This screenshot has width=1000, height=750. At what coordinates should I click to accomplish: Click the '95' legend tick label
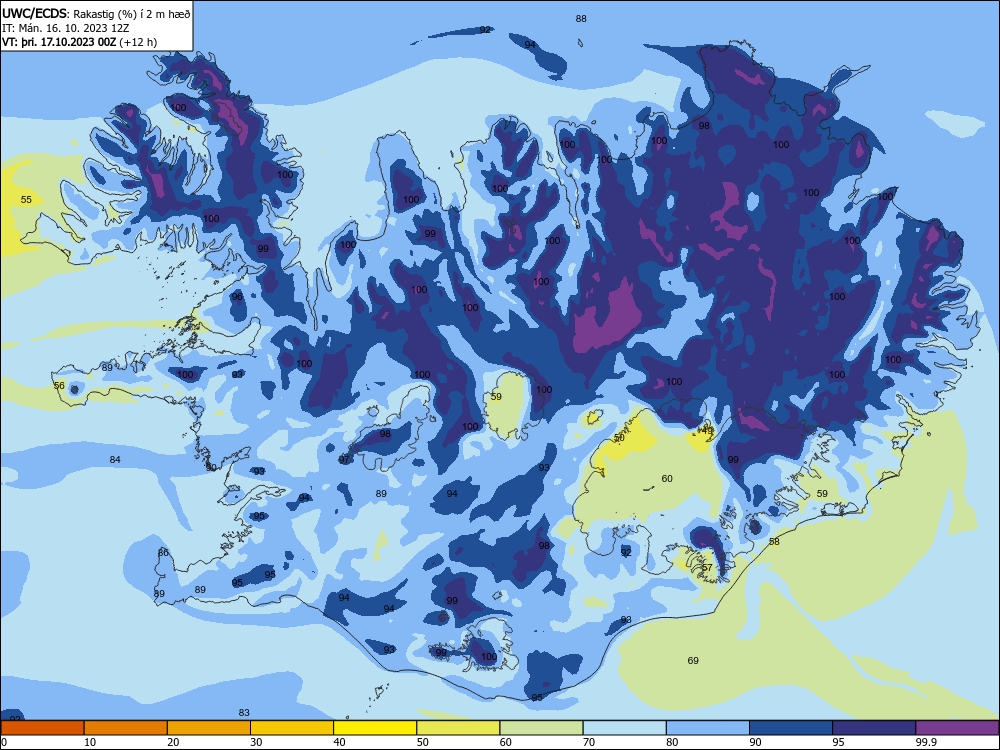tap(838, 742)
